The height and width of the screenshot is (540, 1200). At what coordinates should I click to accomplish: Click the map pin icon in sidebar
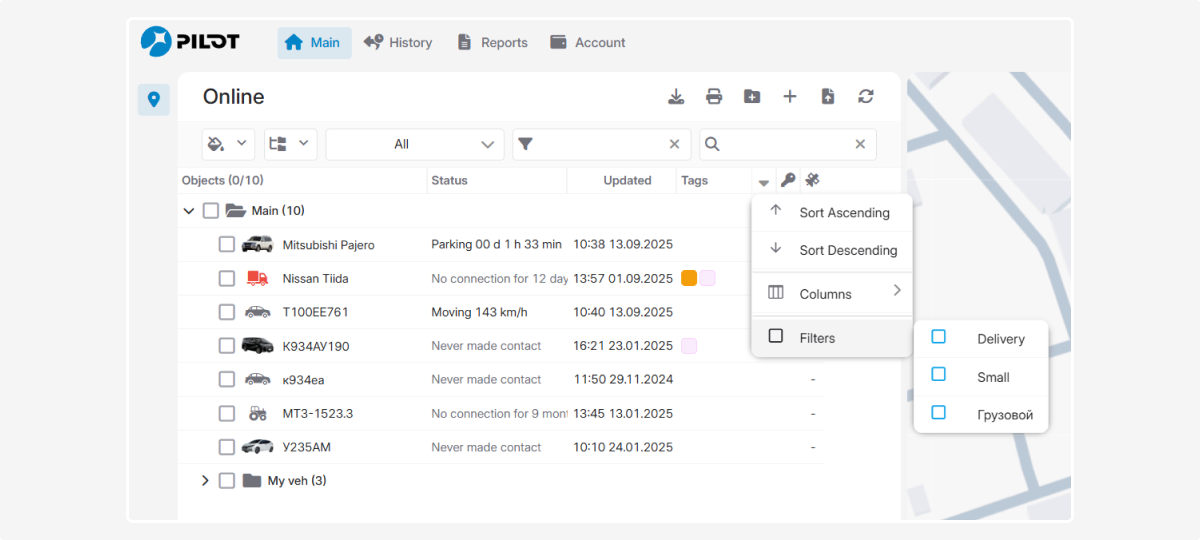pos(153,100)
